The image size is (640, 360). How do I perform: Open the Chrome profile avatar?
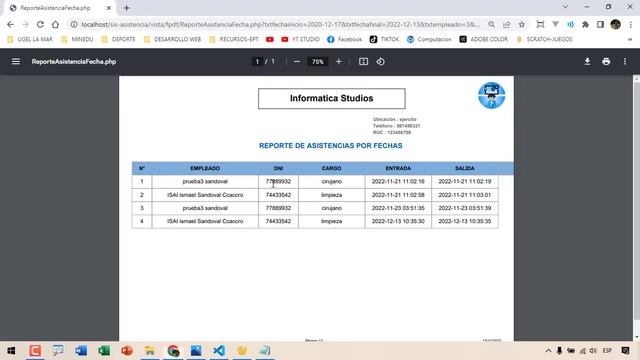click(616, 24)
